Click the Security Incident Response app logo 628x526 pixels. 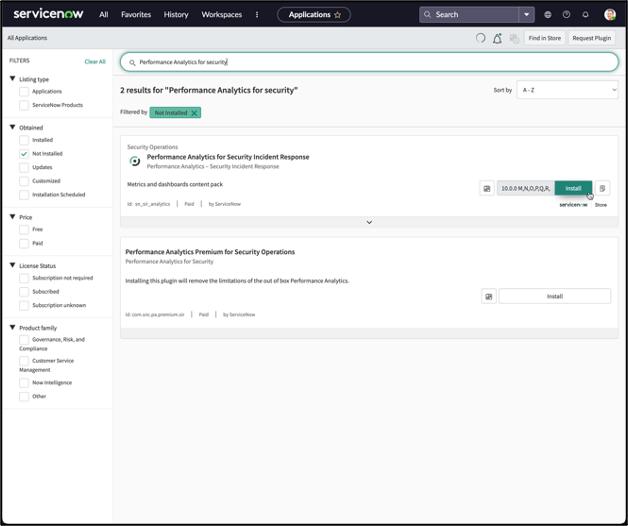(135, 161)
